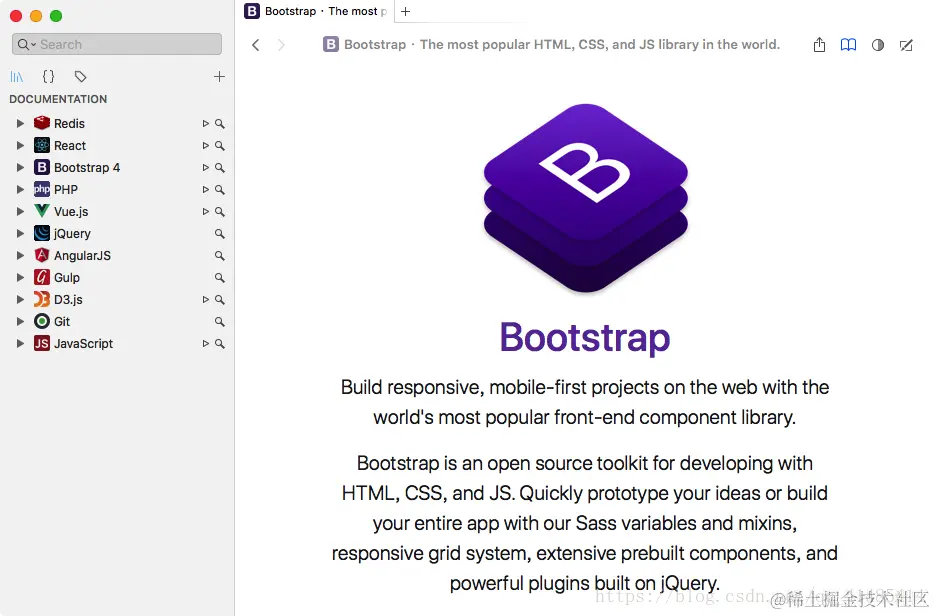Open a new tab

coord(405,11)
